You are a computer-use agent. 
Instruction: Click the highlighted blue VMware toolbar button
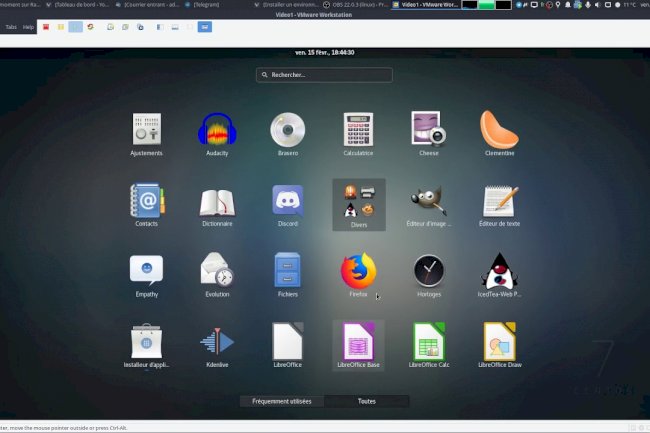point(205,27)
